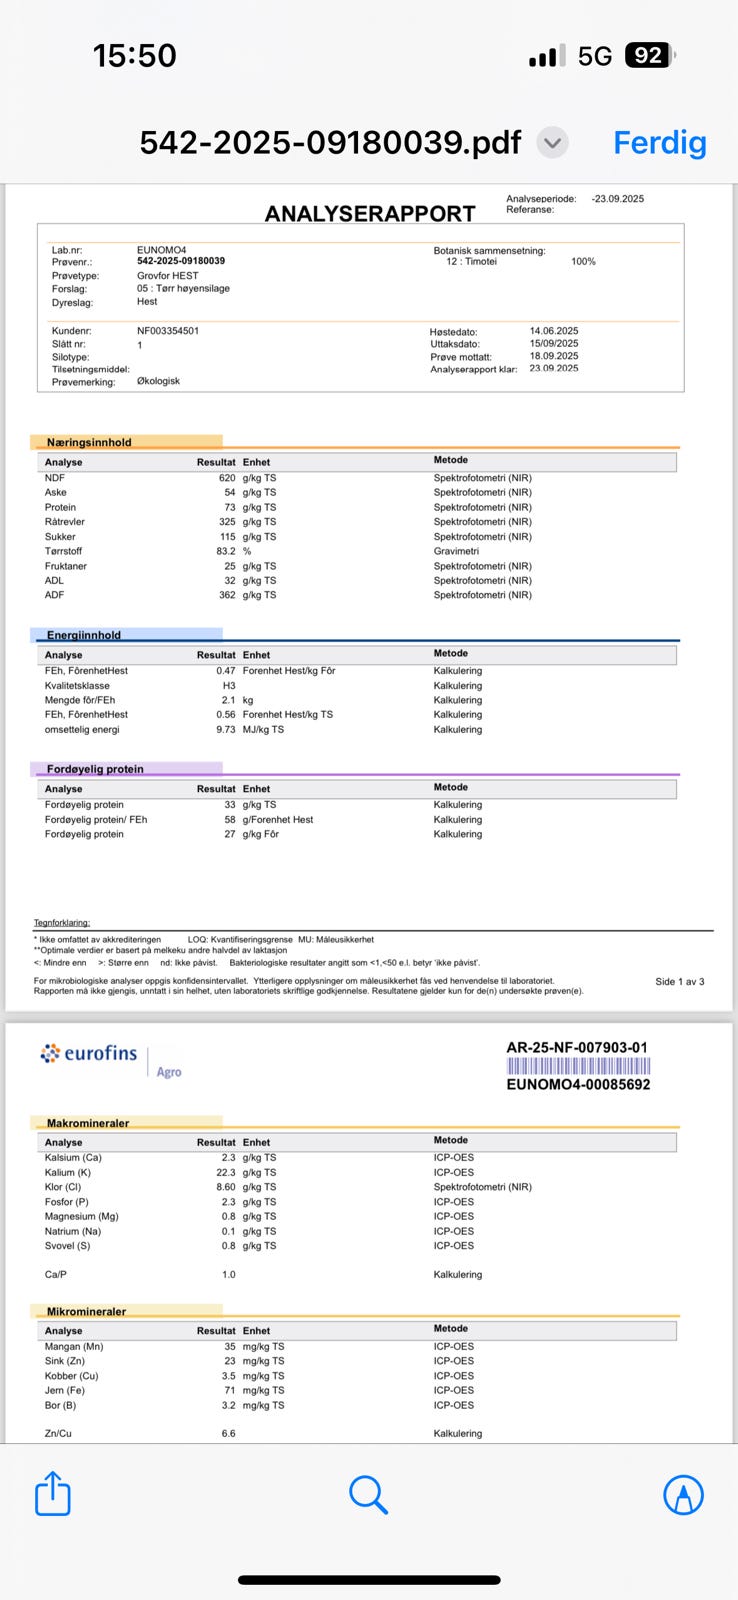Tap the eurofins logo on page two

point(88,1053)
